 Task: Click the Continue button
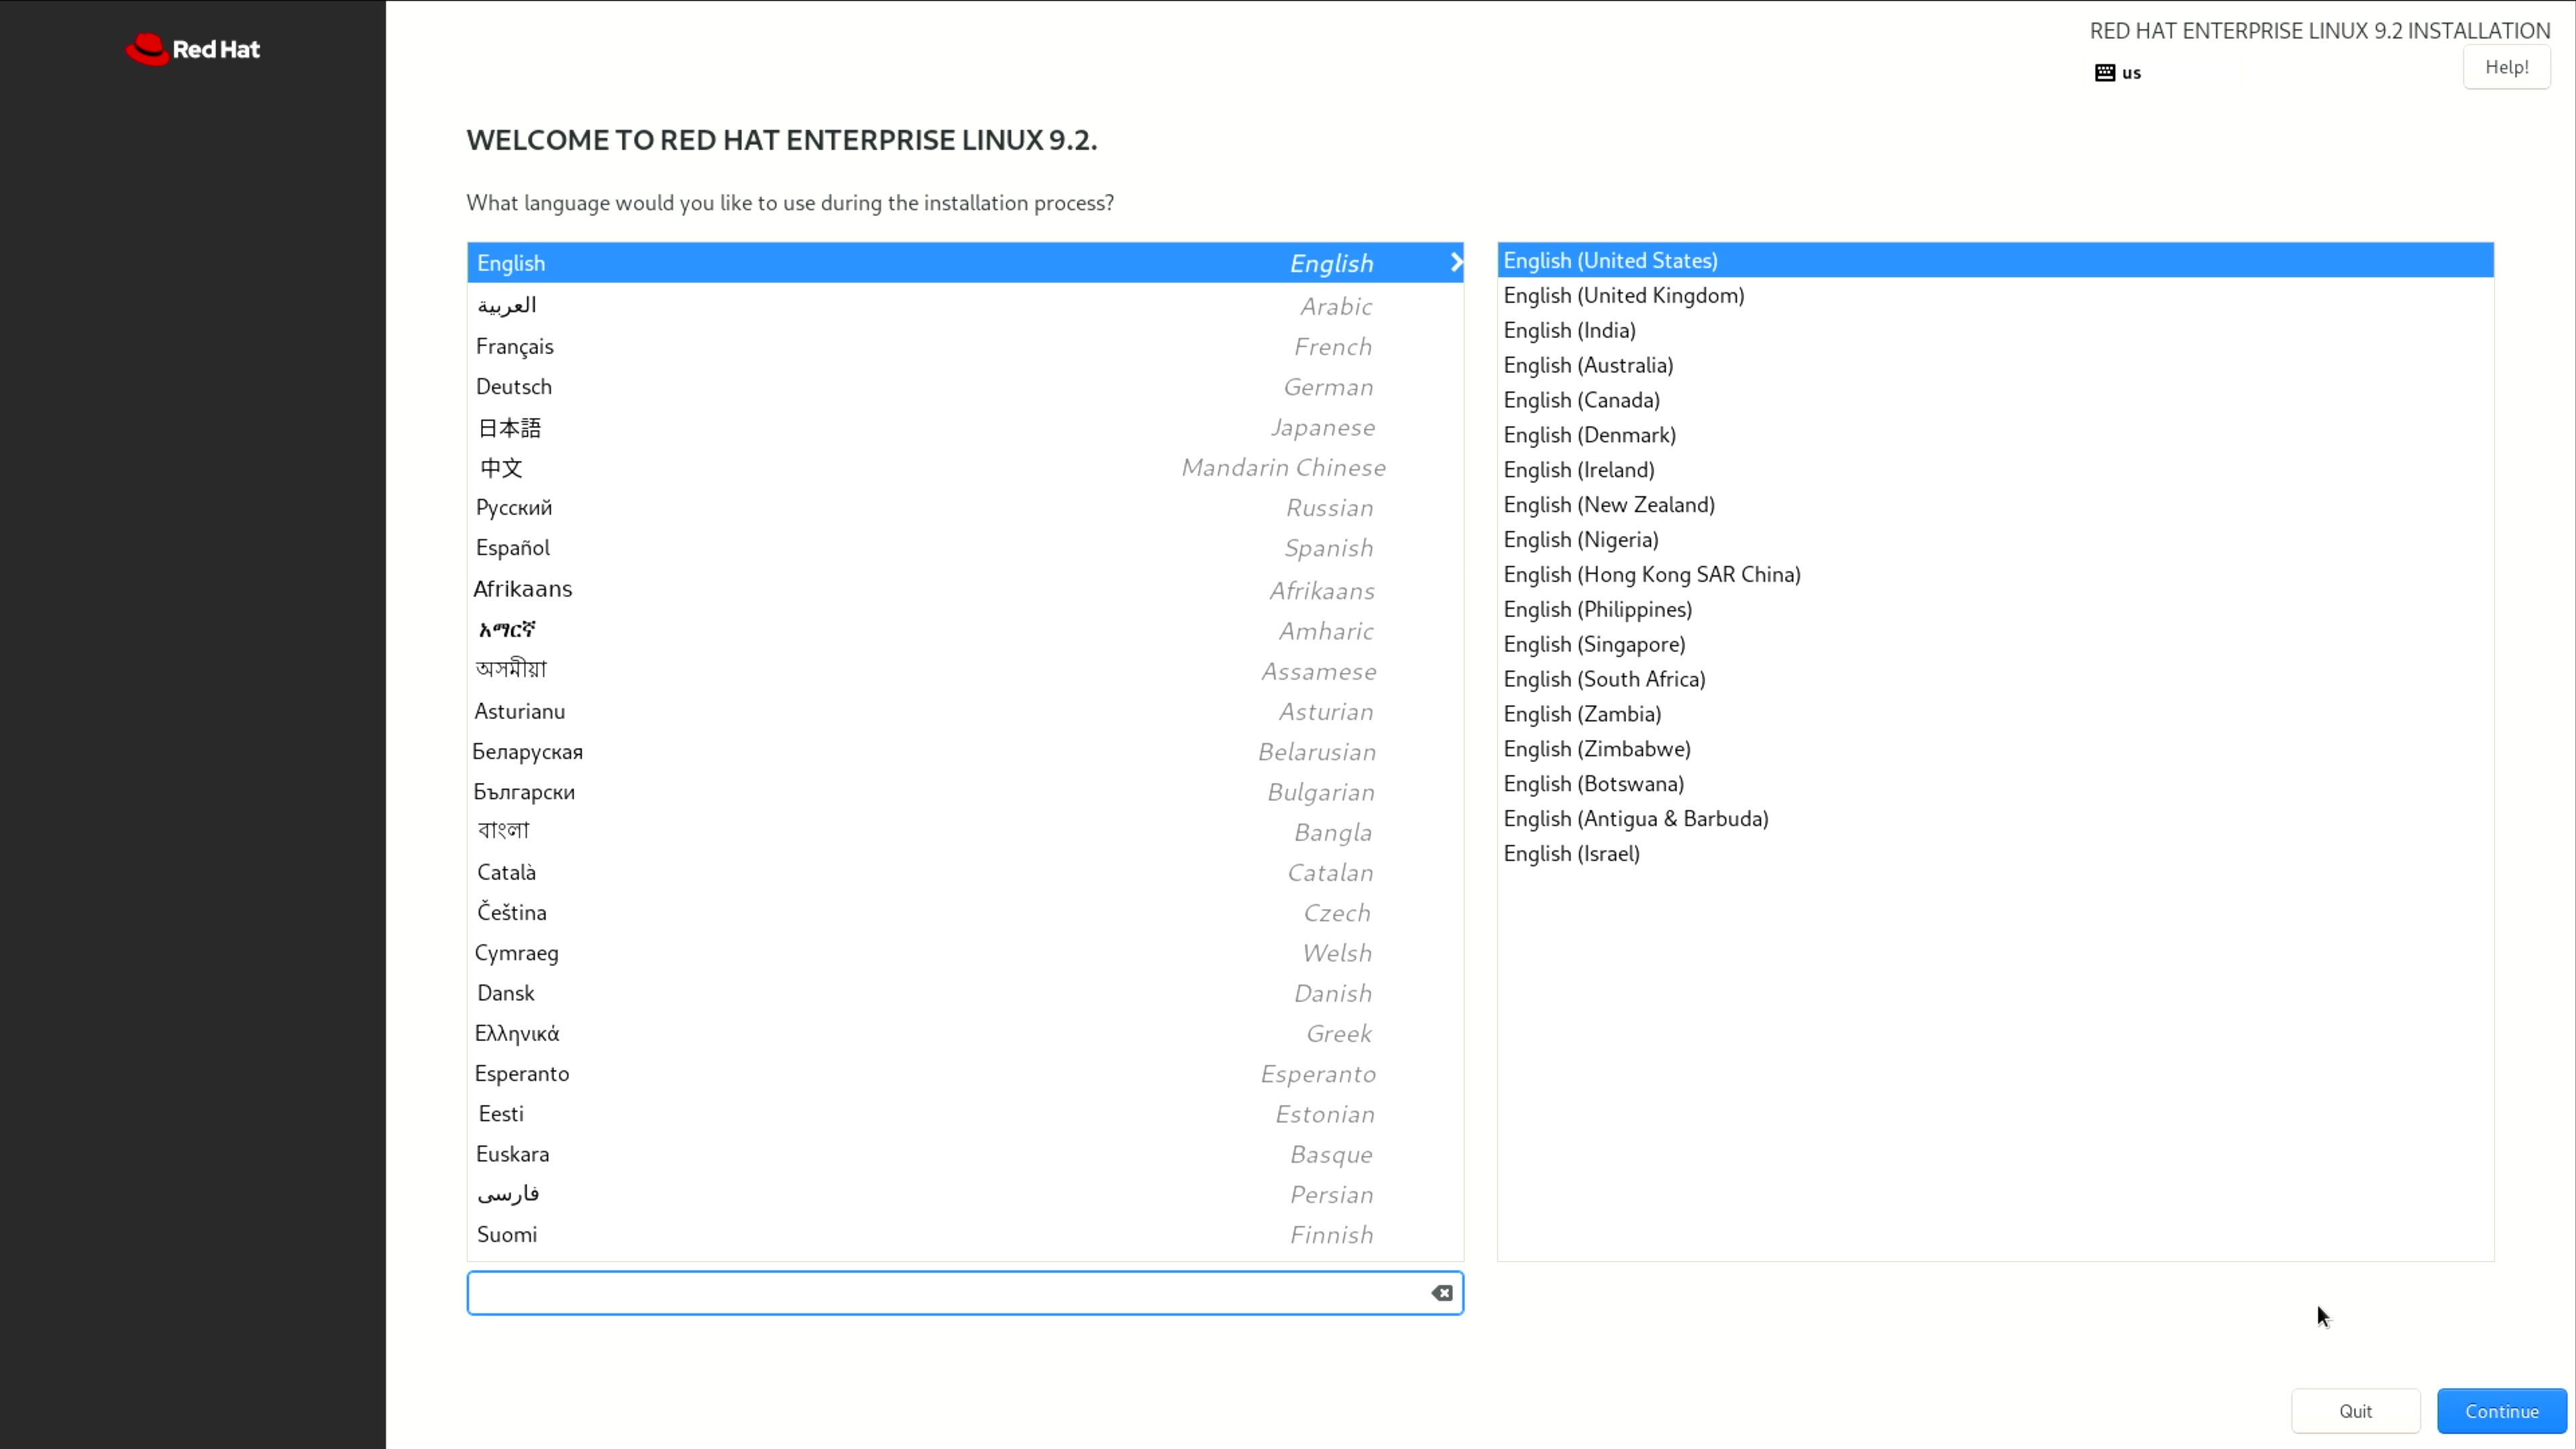(x=2501, y=1411)
